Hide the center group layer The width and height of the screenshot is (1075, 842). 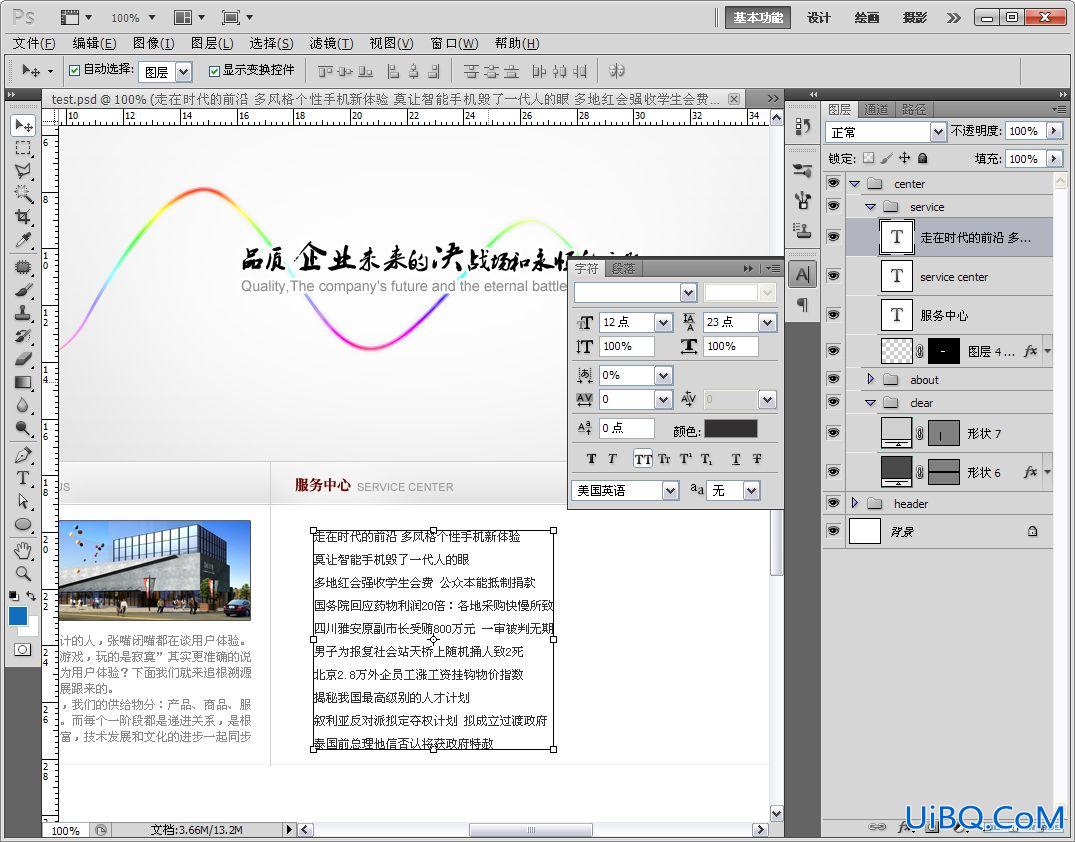pos(833,183)
